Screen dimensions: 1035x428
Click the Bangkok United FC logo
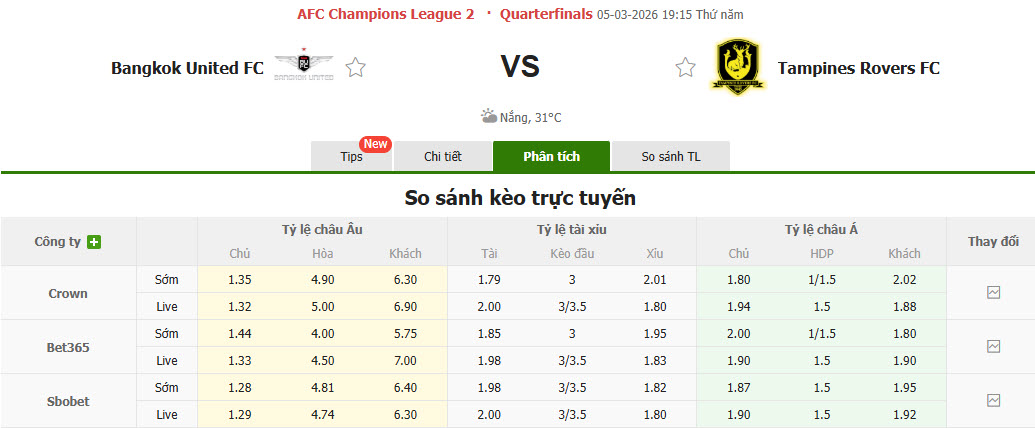pos(304,65)
